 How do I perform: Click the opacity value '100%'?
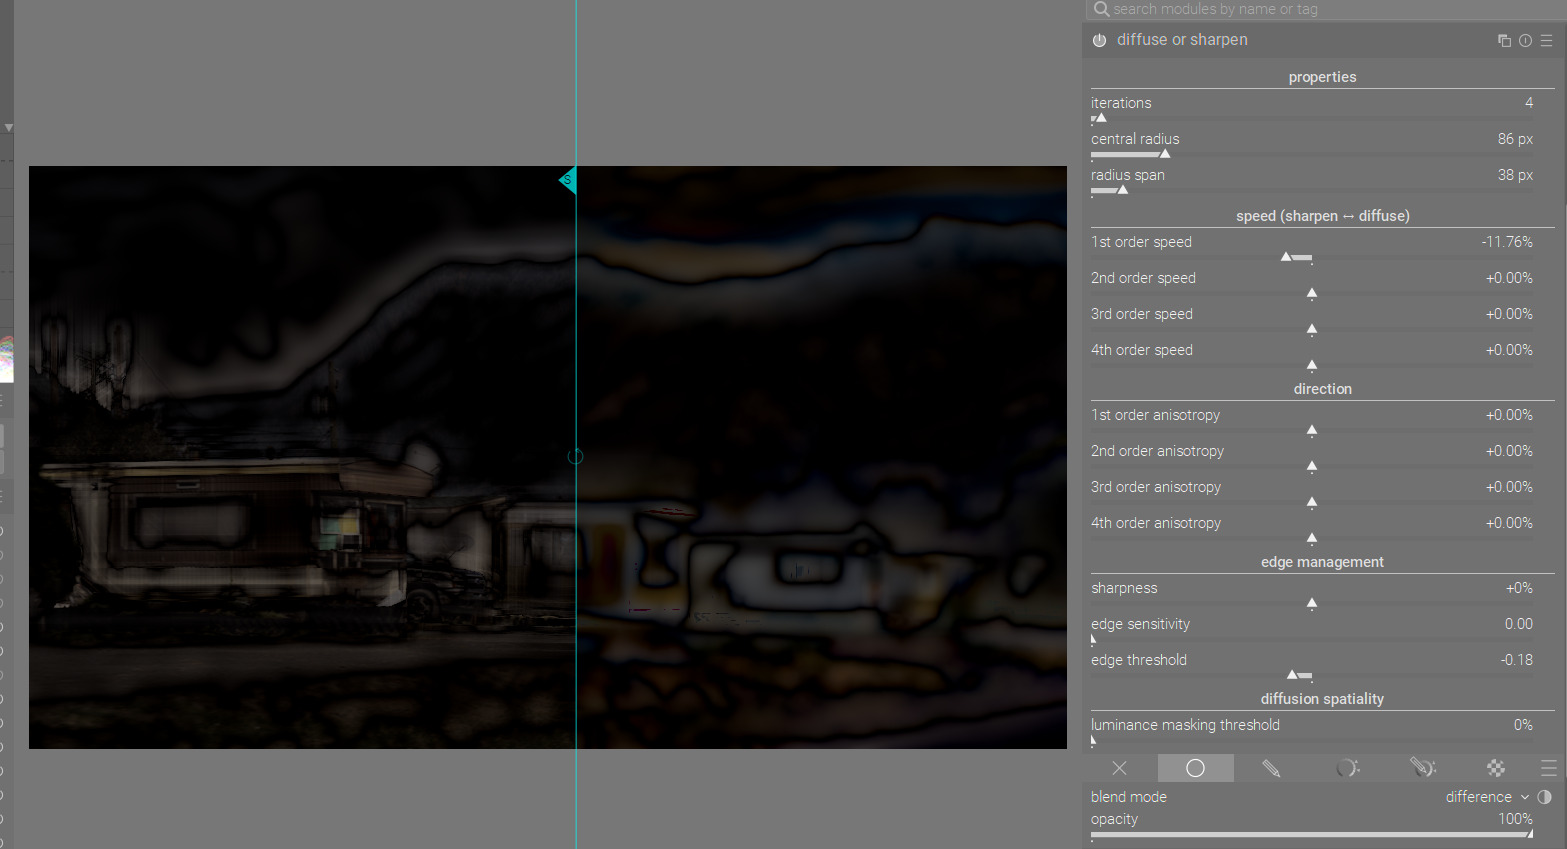(x=1515, y=819)
